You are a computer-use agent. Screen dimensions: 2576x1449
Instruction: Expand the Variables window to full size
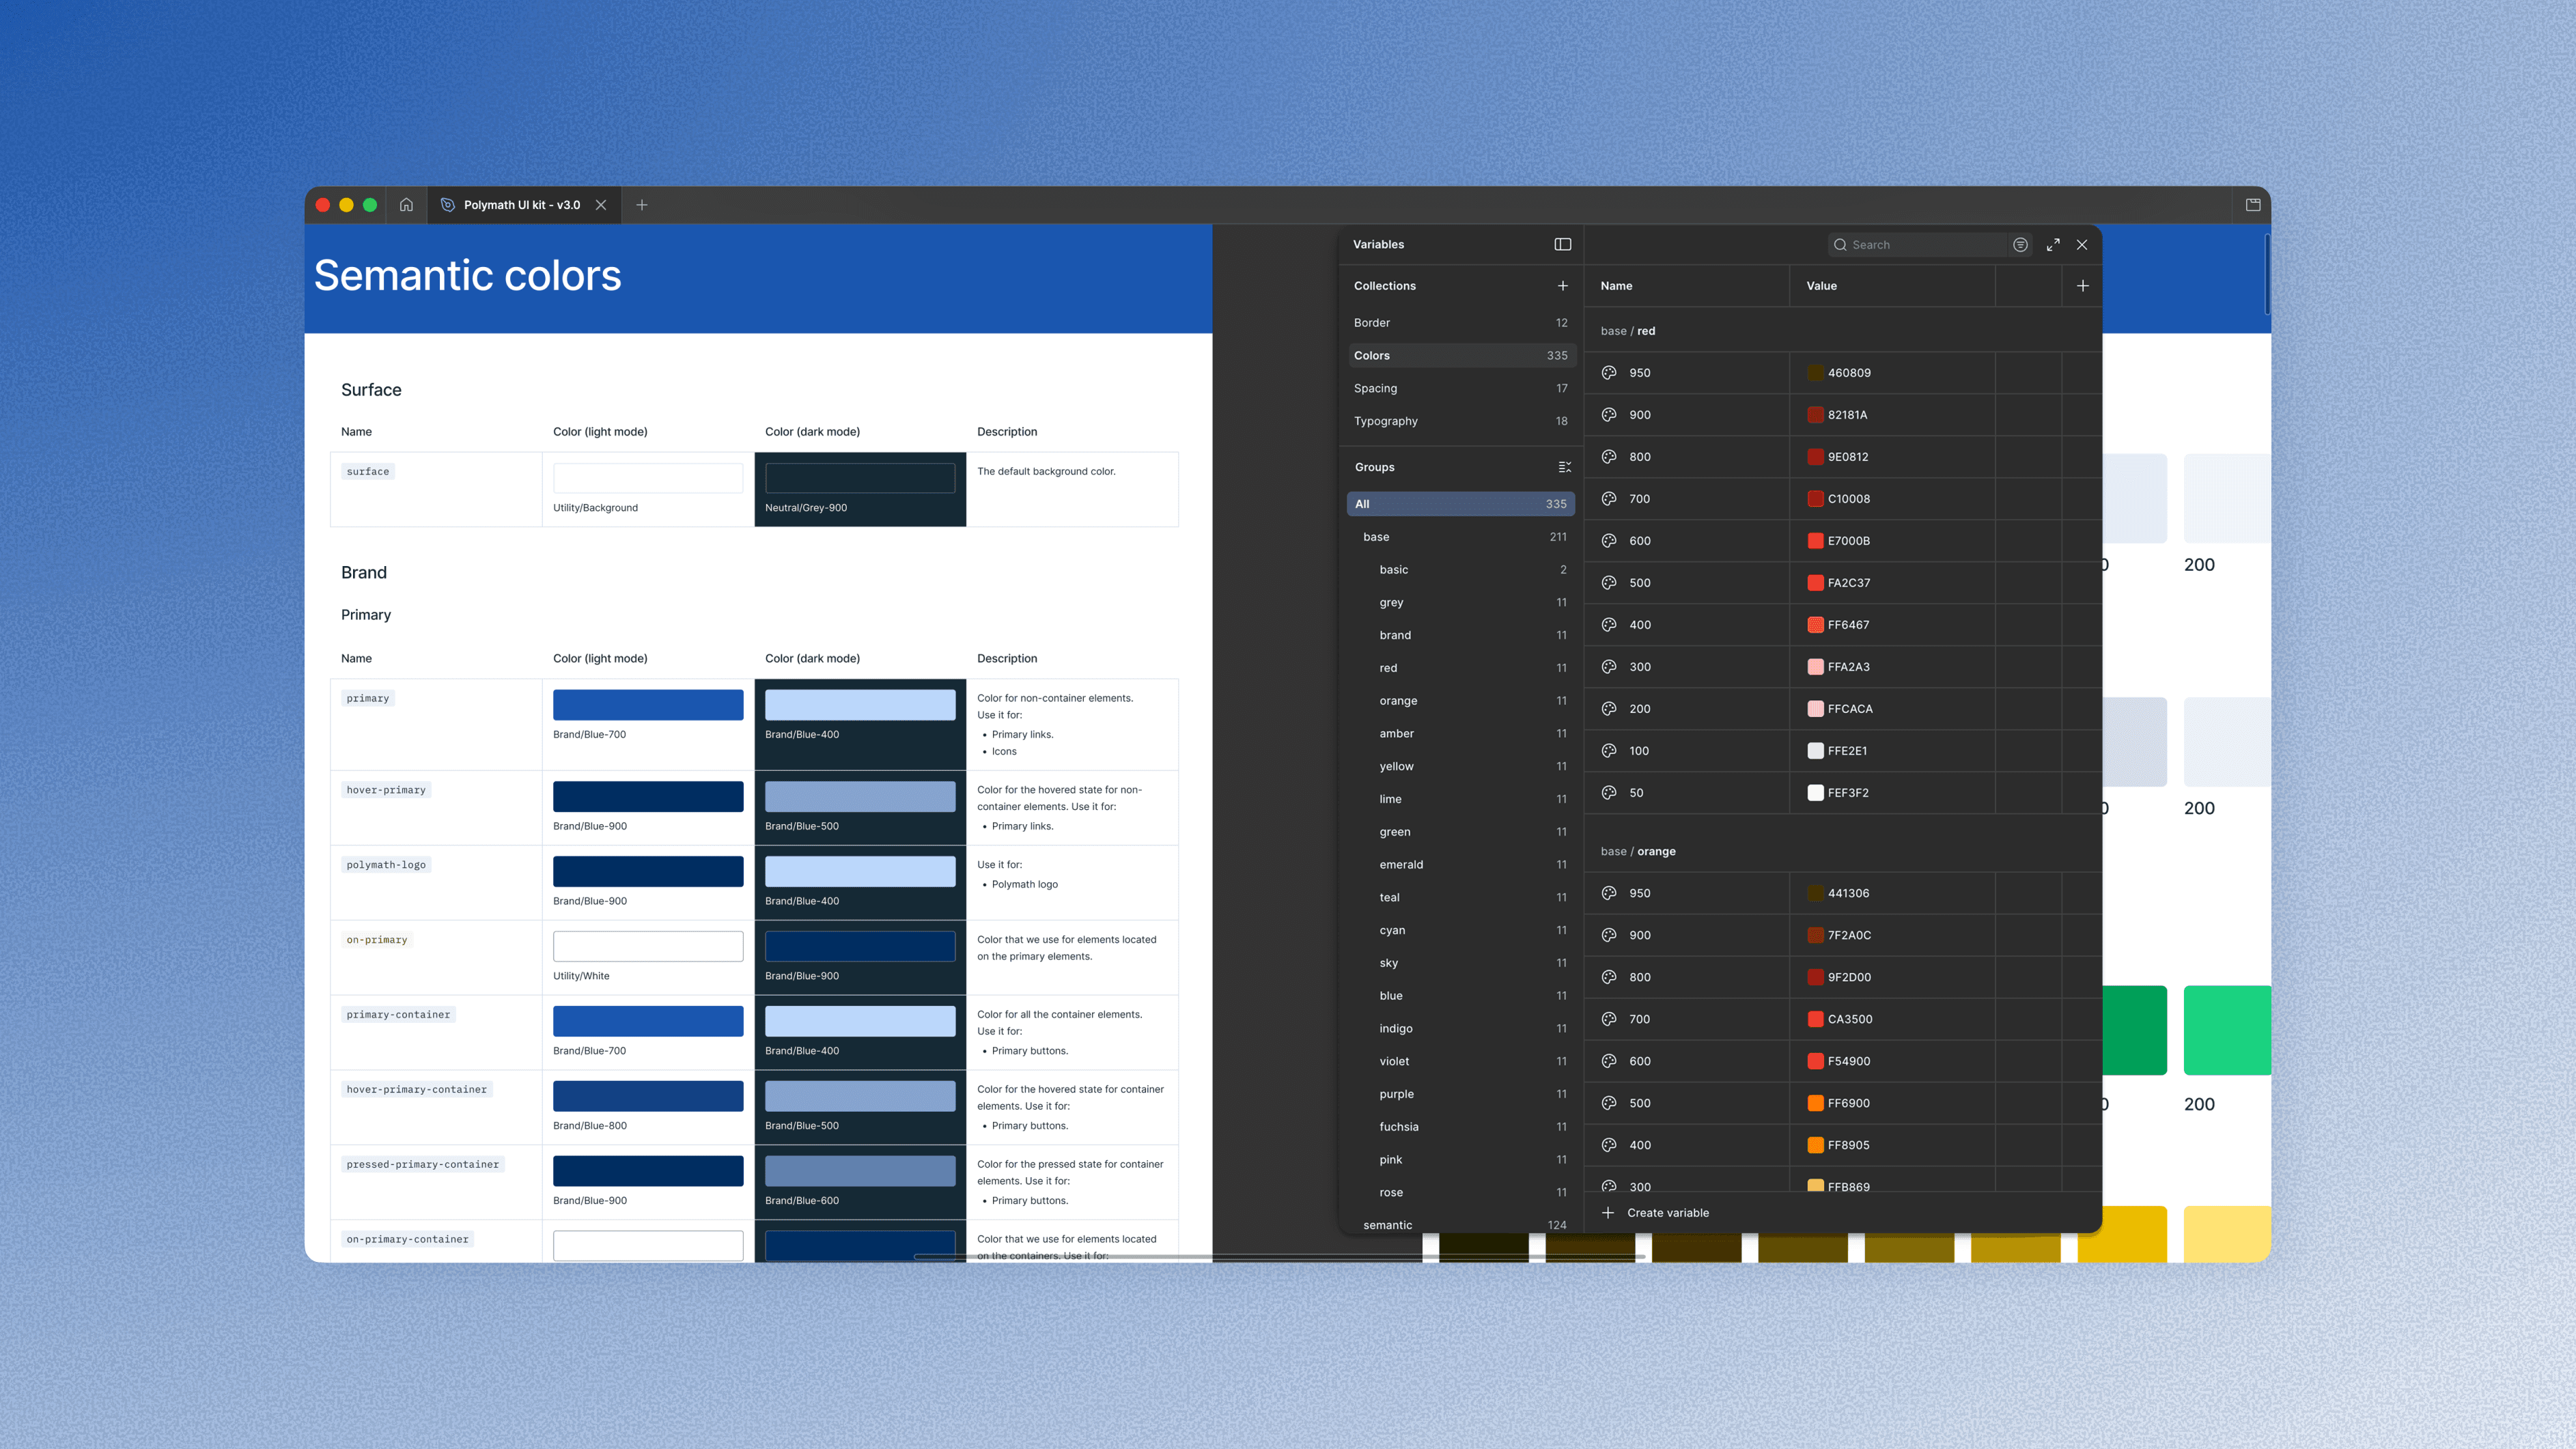pyautogui.click(x=2053, y=245)
